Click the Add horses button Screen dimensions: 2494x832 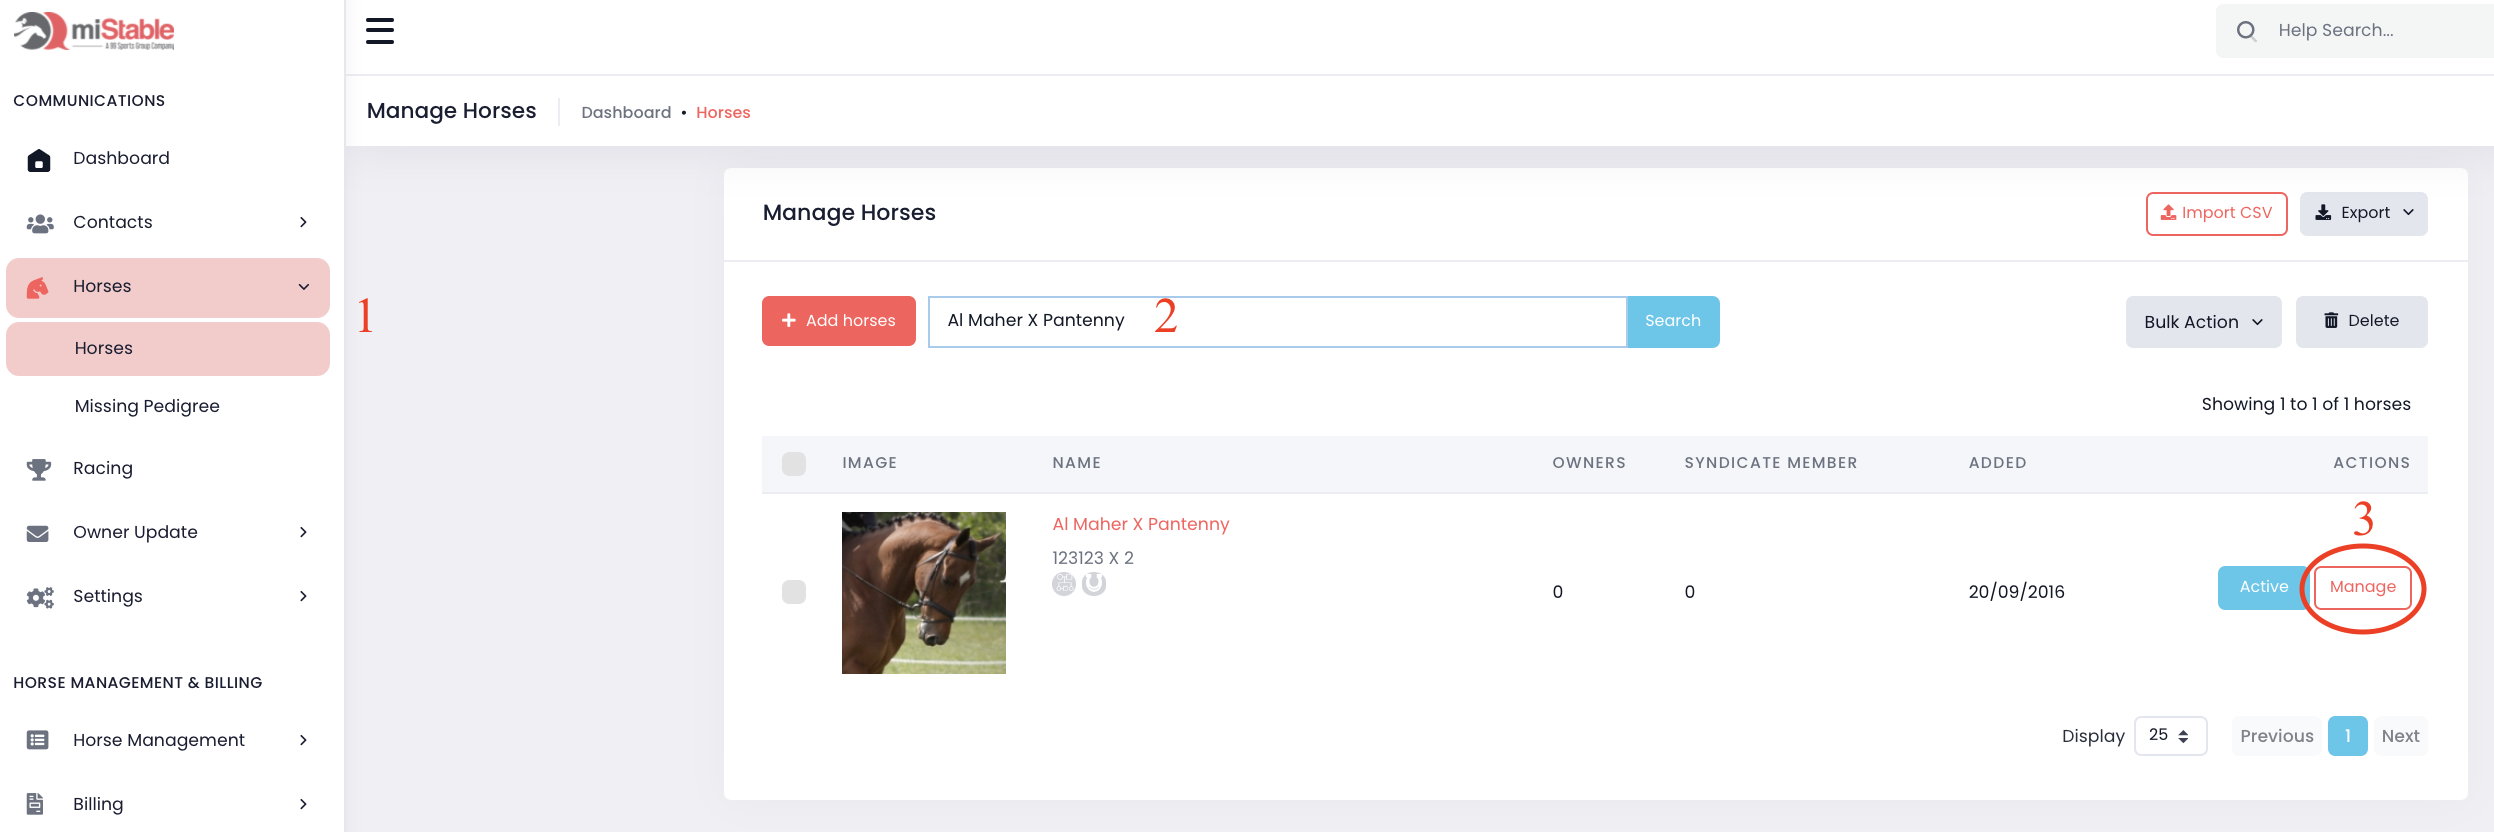838,321
